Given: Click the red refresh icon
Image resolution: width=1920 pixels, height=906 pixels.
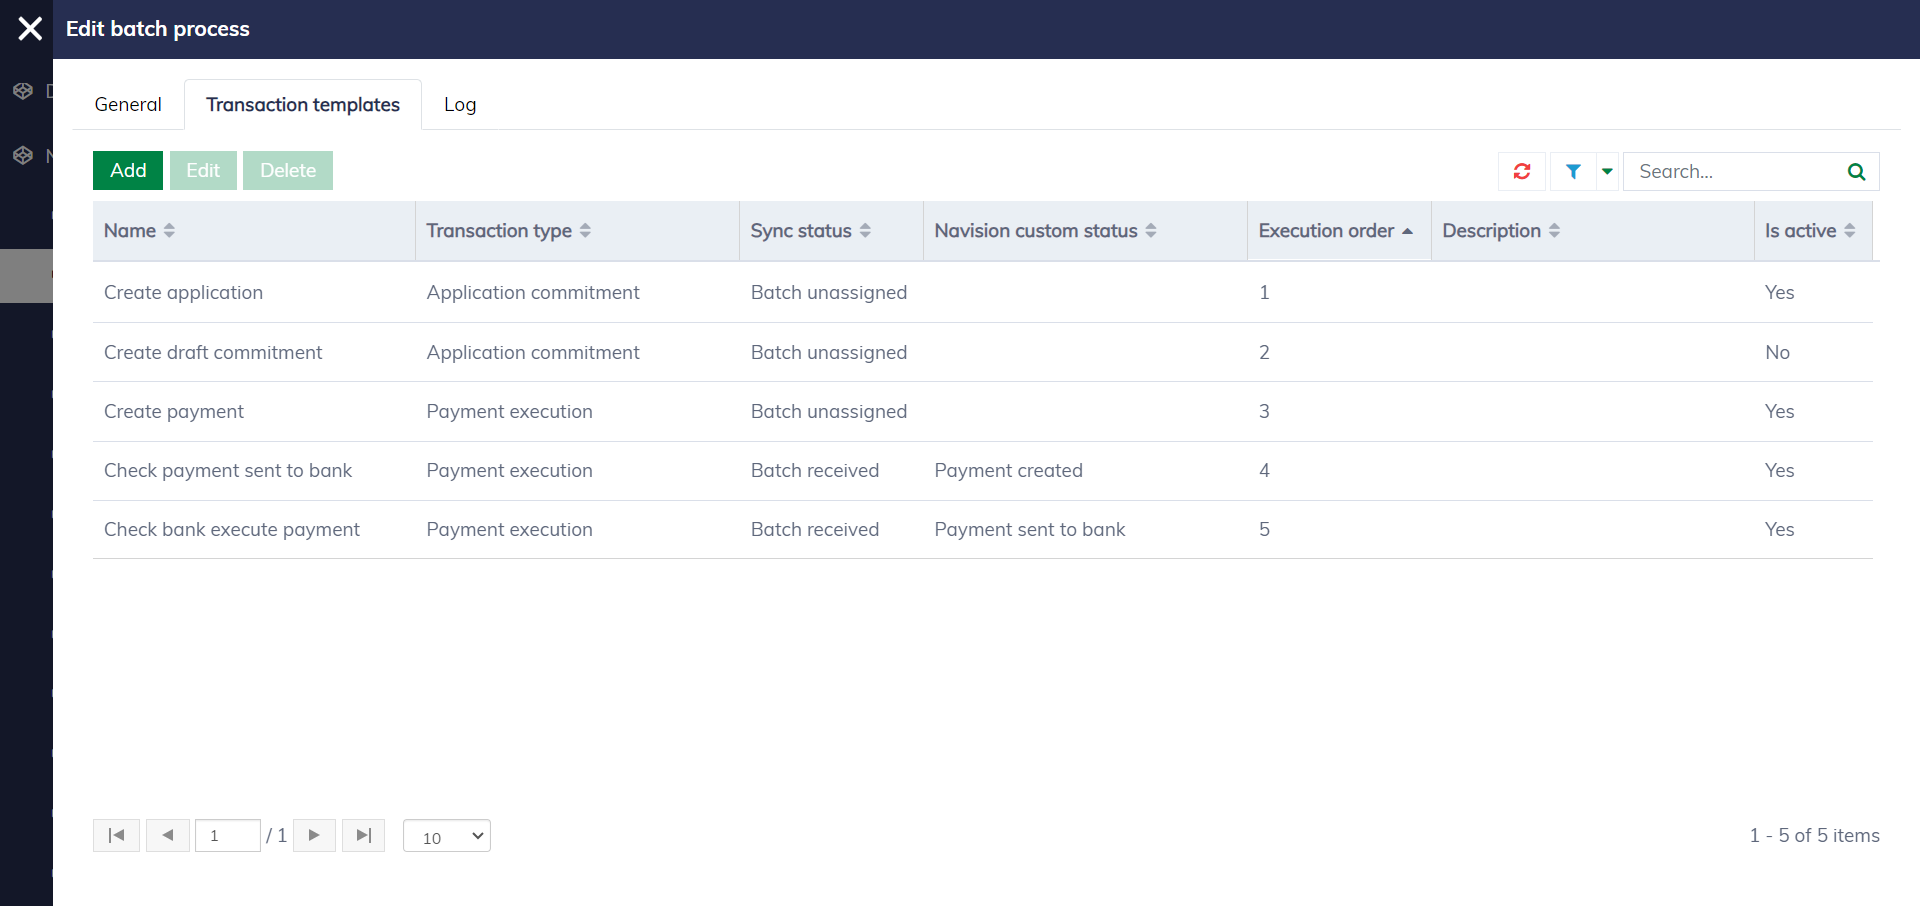Looking at the screenshot, I should (x=1521, y=171).
